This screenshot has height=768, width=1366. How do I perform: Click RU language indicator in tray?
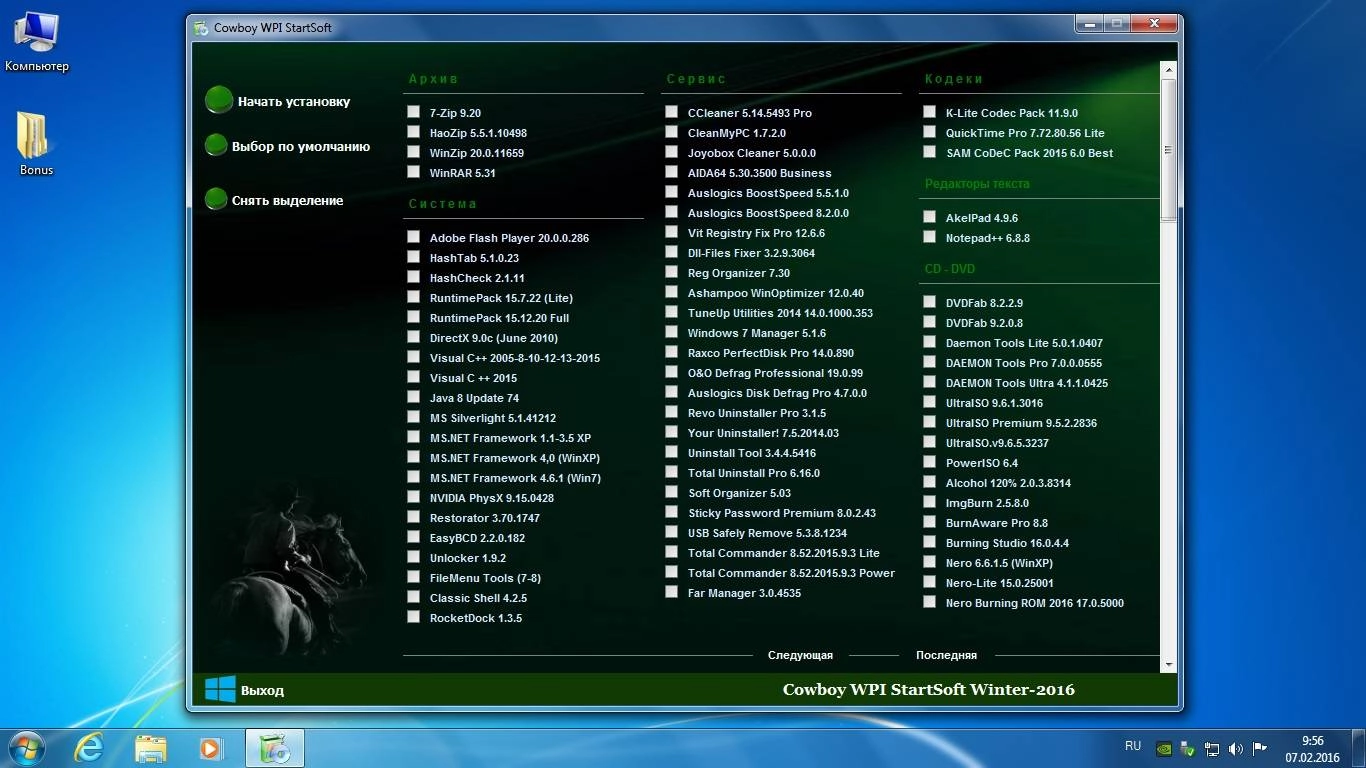[x=1133, y=746]
